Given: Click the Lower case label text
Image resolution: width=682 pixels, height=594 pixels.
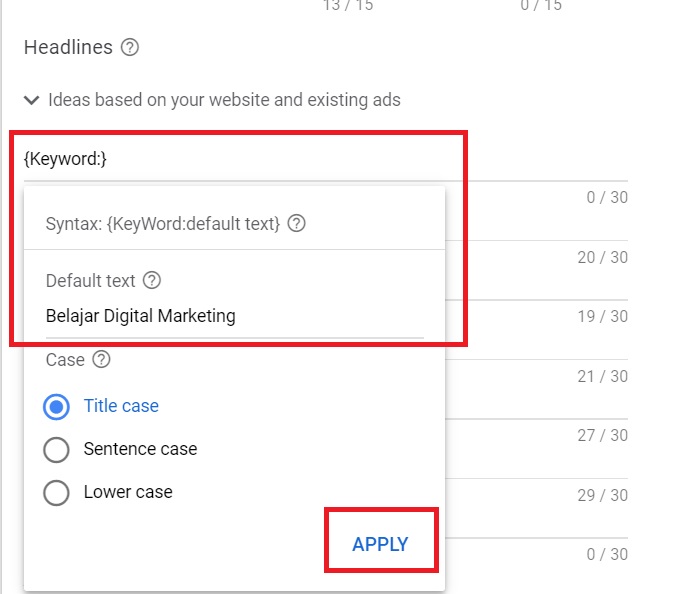Looking at the screenshot, I should 128,492.
